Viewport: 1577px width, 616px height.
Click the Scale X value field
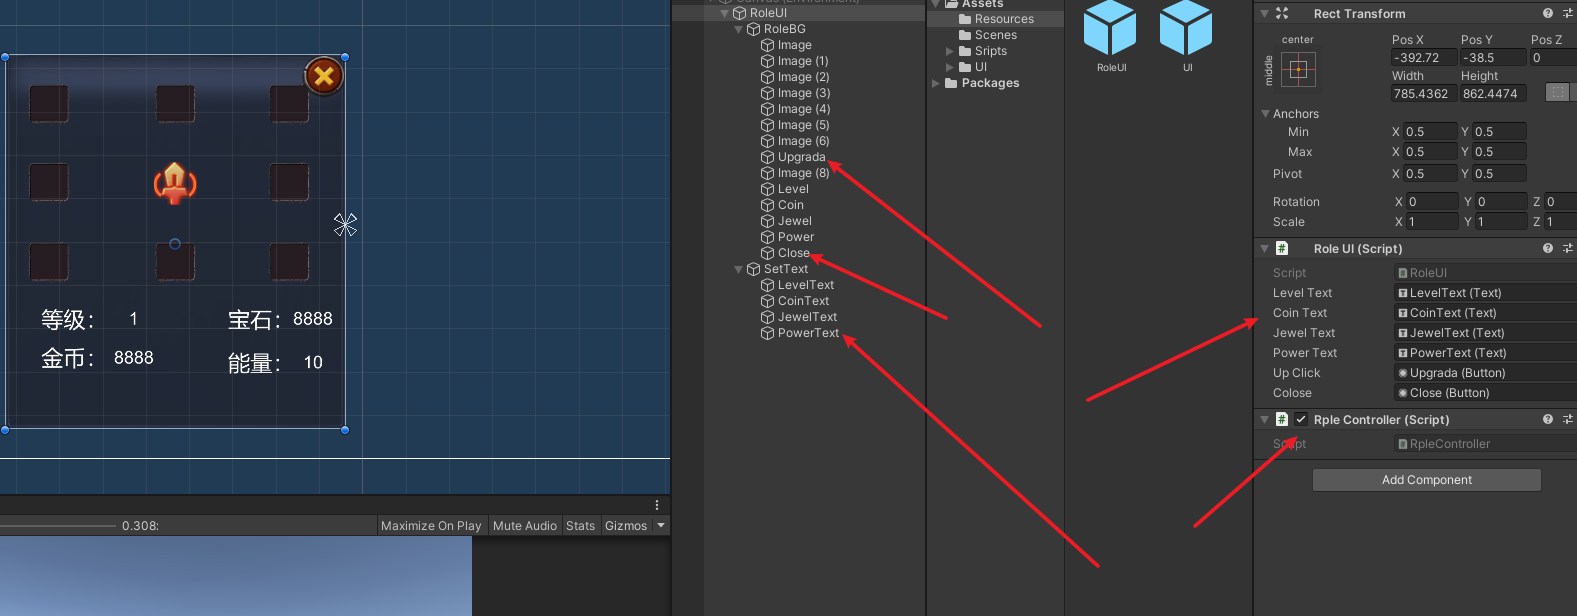[x=1432, y=222]
